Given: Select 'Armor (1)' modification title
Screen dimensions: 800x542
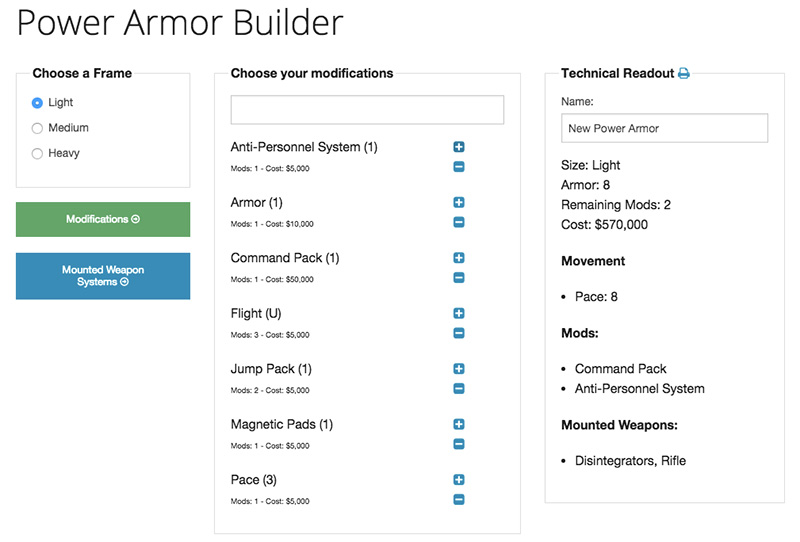Looking at the screenshot, I should click(x=257, y=203).
